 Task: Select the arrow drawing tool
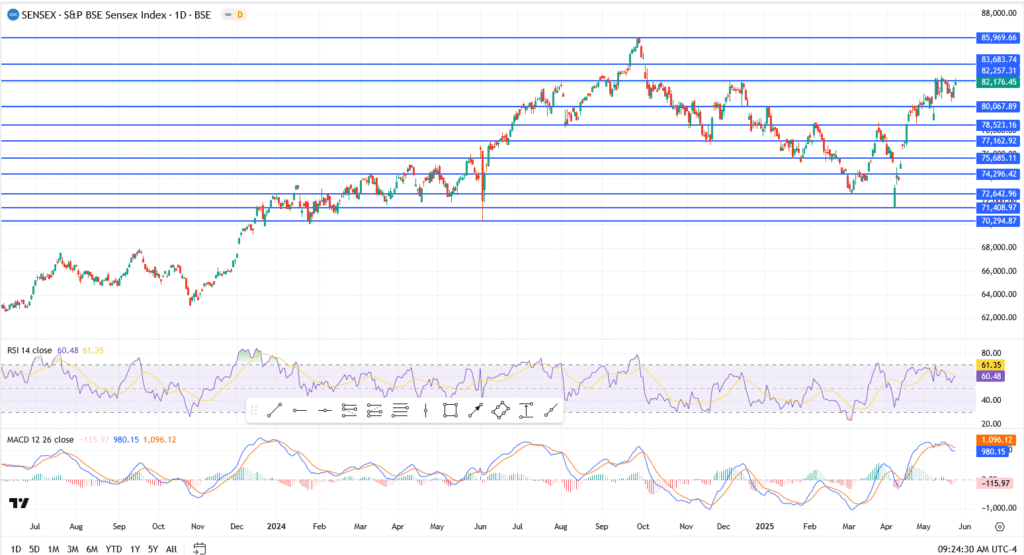point(475,411)
